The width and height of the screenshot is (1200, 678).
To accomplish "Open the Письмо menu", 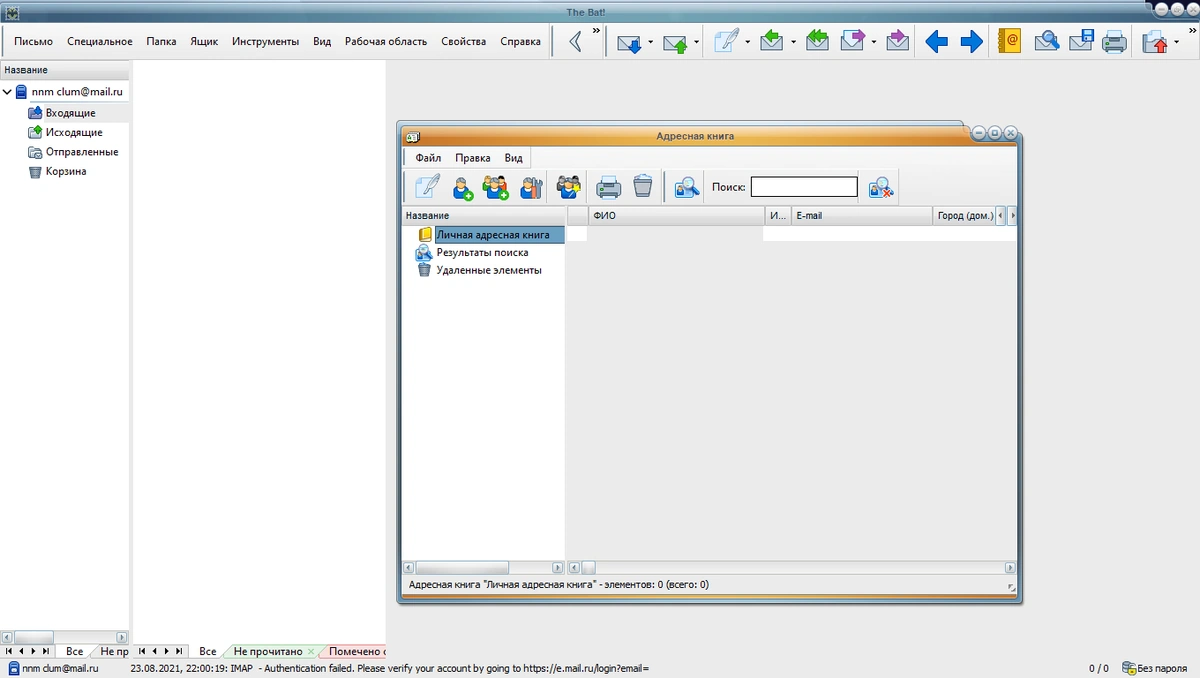I will click(x=33, y=41).
